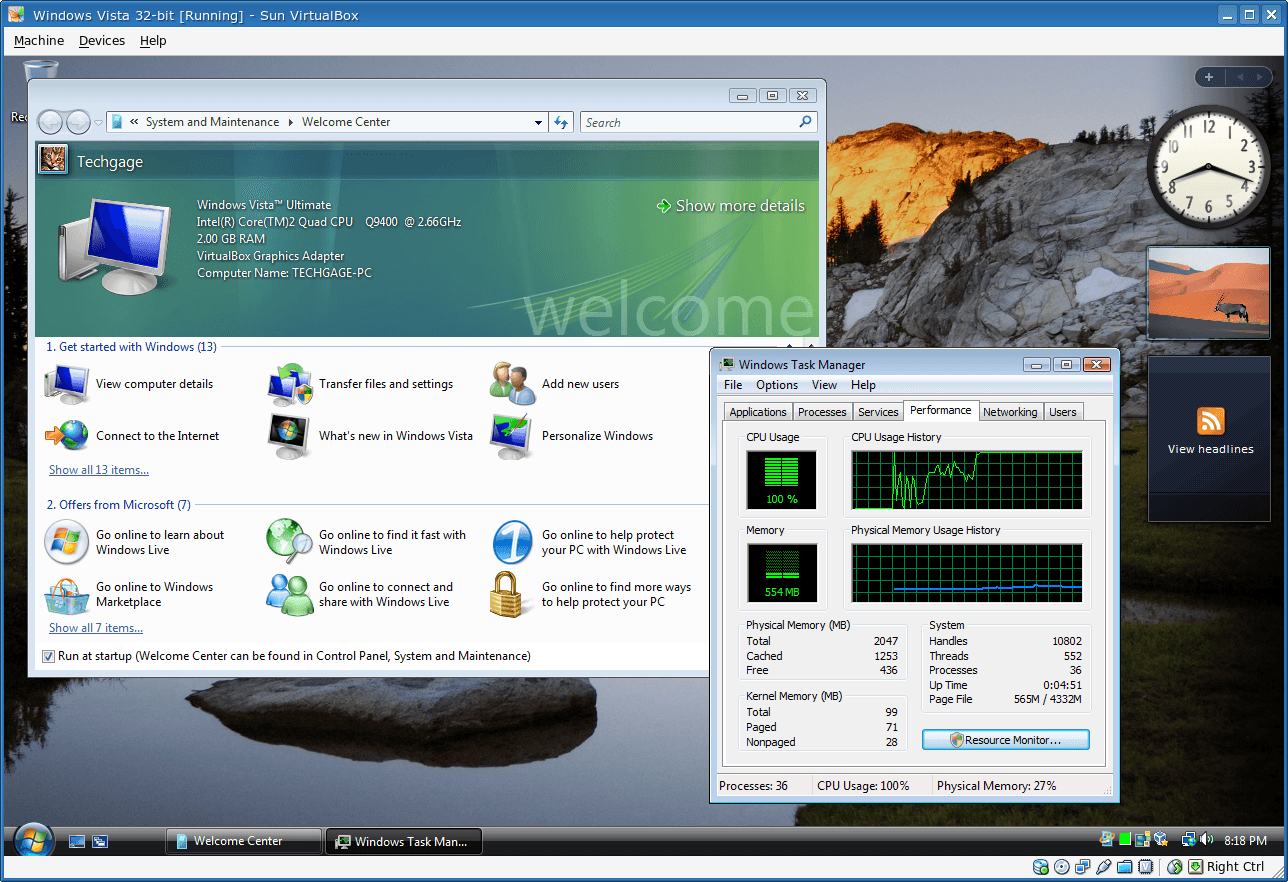Switch to the Services tab
This screenshot has width=1288, height=882.
pos(878,412)
